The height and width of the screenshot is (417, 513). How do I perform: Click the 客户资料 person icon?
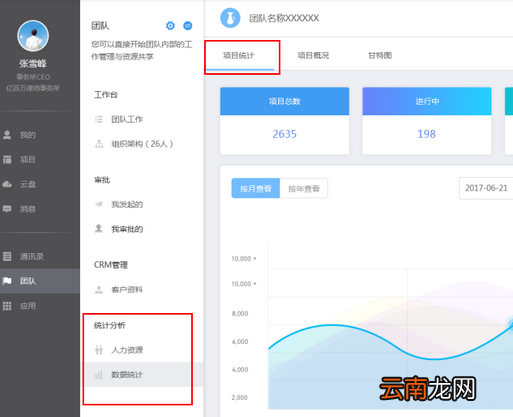[99, 290]
